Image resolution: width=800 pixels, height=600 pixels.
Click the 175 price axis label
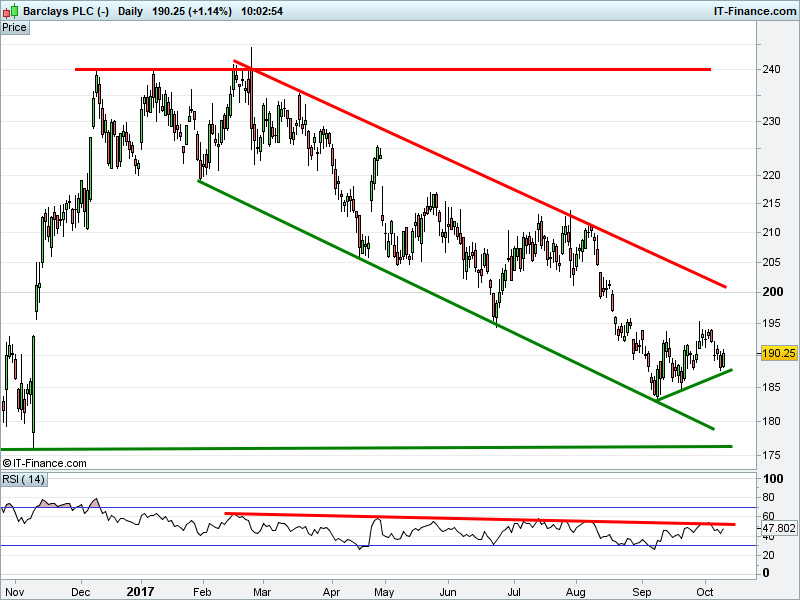coord(771,455)
